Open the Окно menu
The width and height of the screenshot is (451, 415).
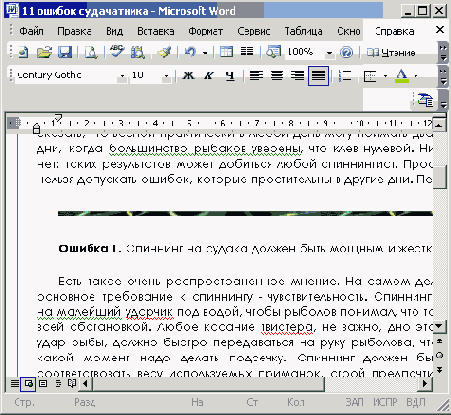(x=349, y=31)
